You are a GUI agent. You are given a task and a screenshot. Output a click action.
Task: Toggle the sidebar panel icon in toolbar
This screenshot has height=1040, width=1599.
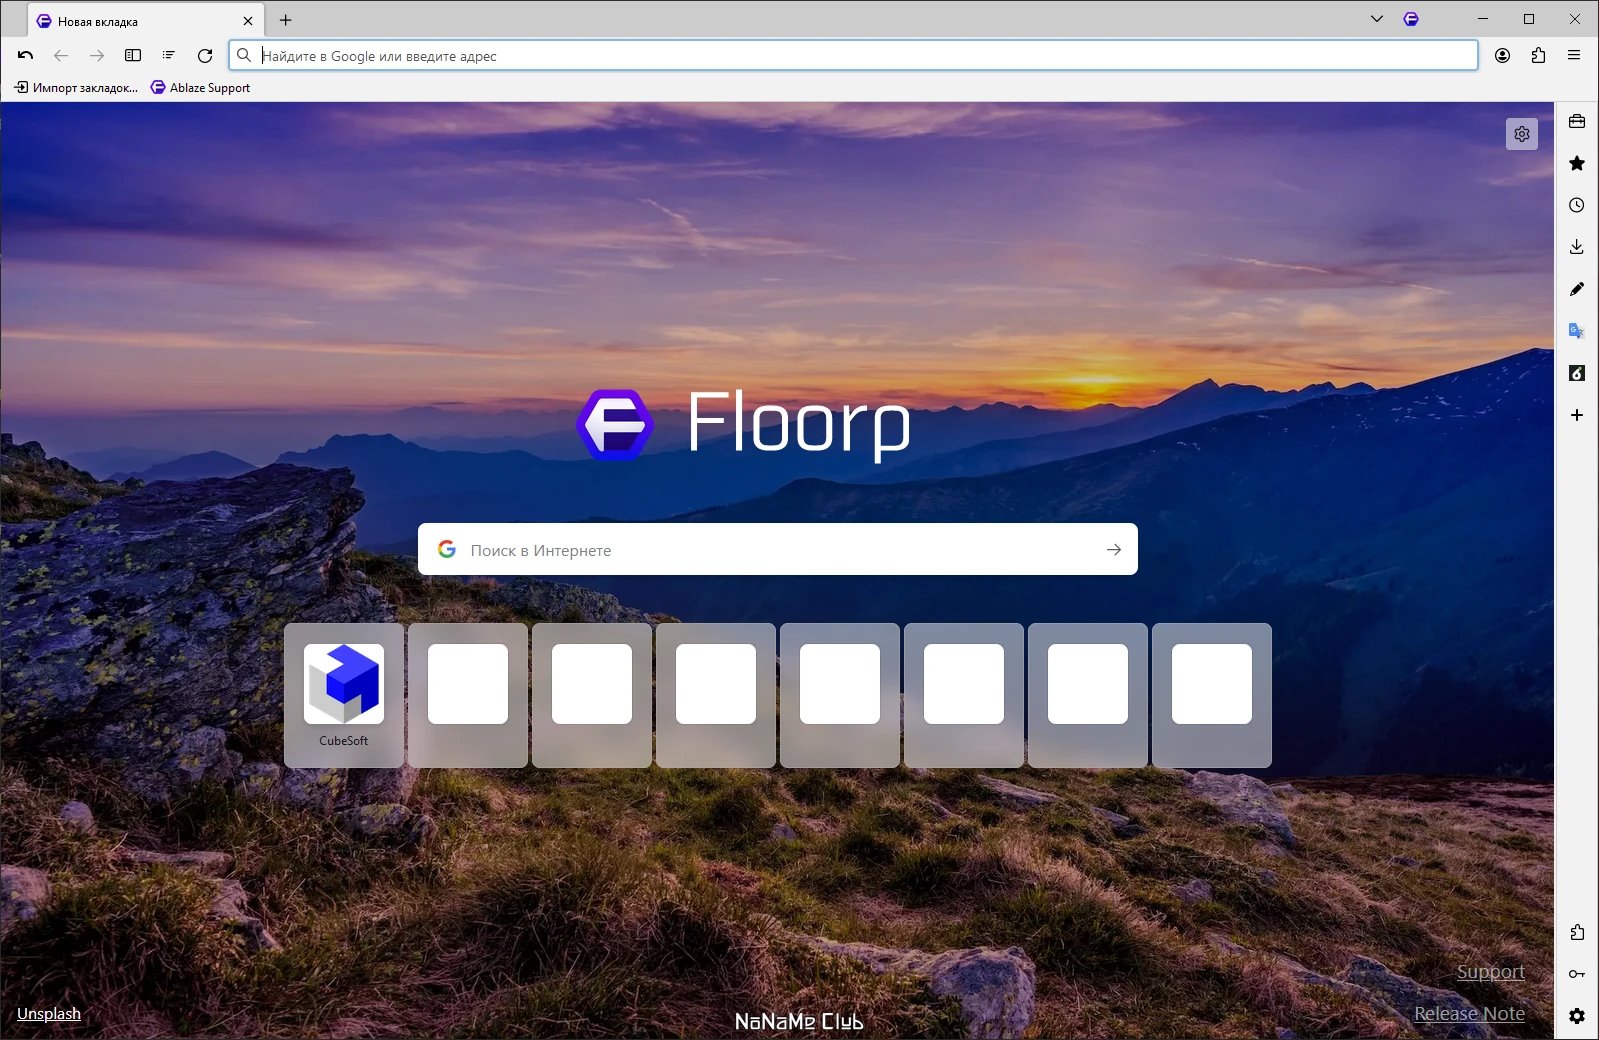point(133,56)
